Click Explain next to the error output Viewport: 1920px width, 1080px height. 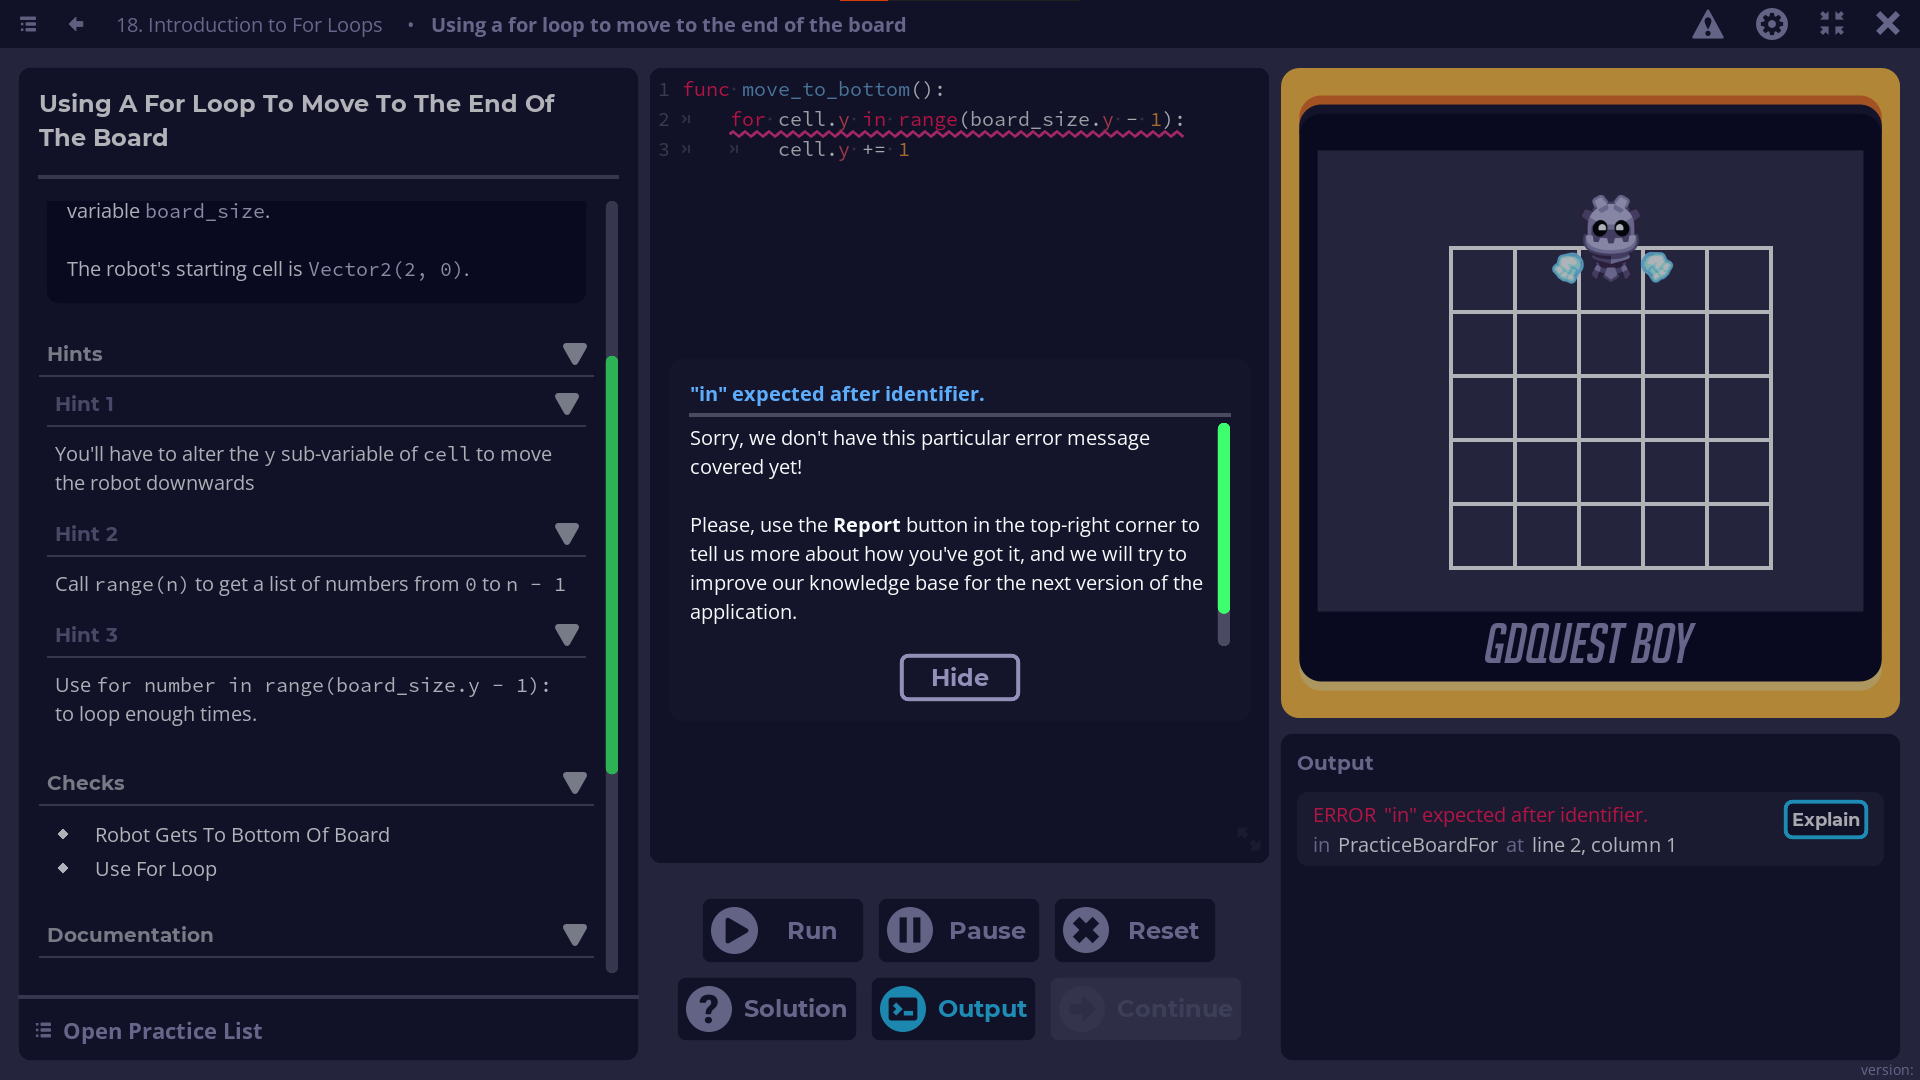tap(1825, 819)
